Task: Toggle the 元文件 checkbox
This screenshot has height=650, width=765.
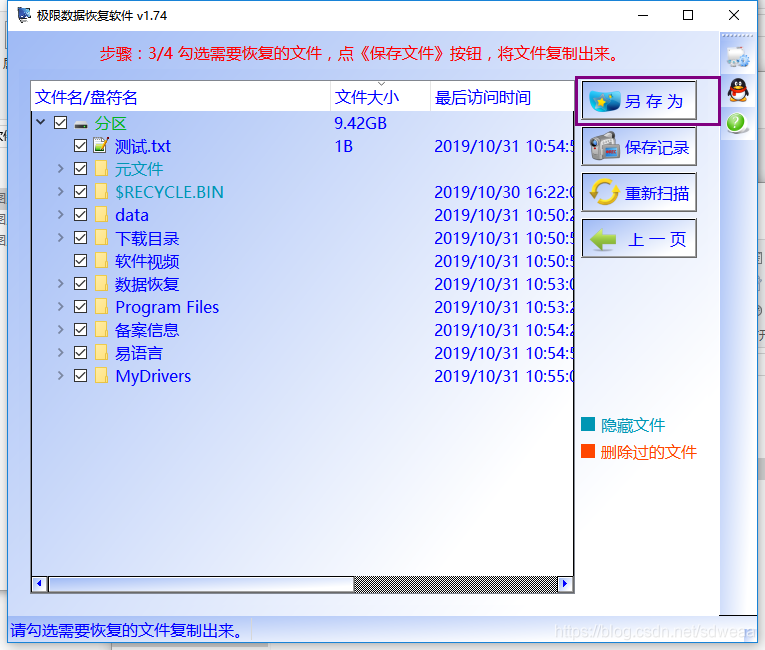Action: tap(81, 168)
